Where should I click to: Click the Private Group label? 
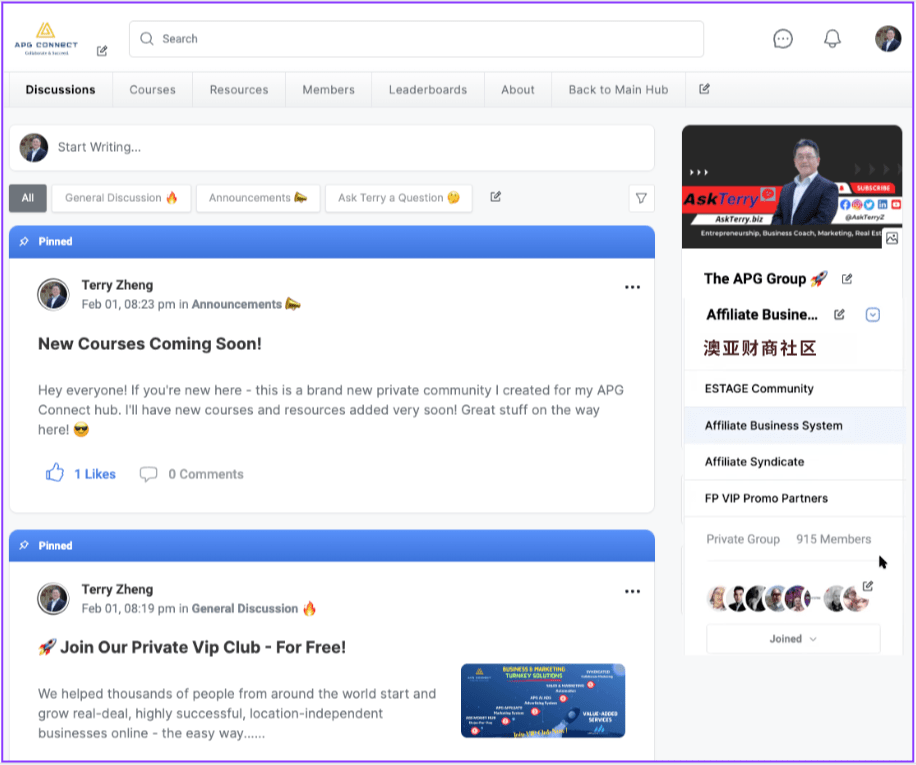[x=742, y=539]
